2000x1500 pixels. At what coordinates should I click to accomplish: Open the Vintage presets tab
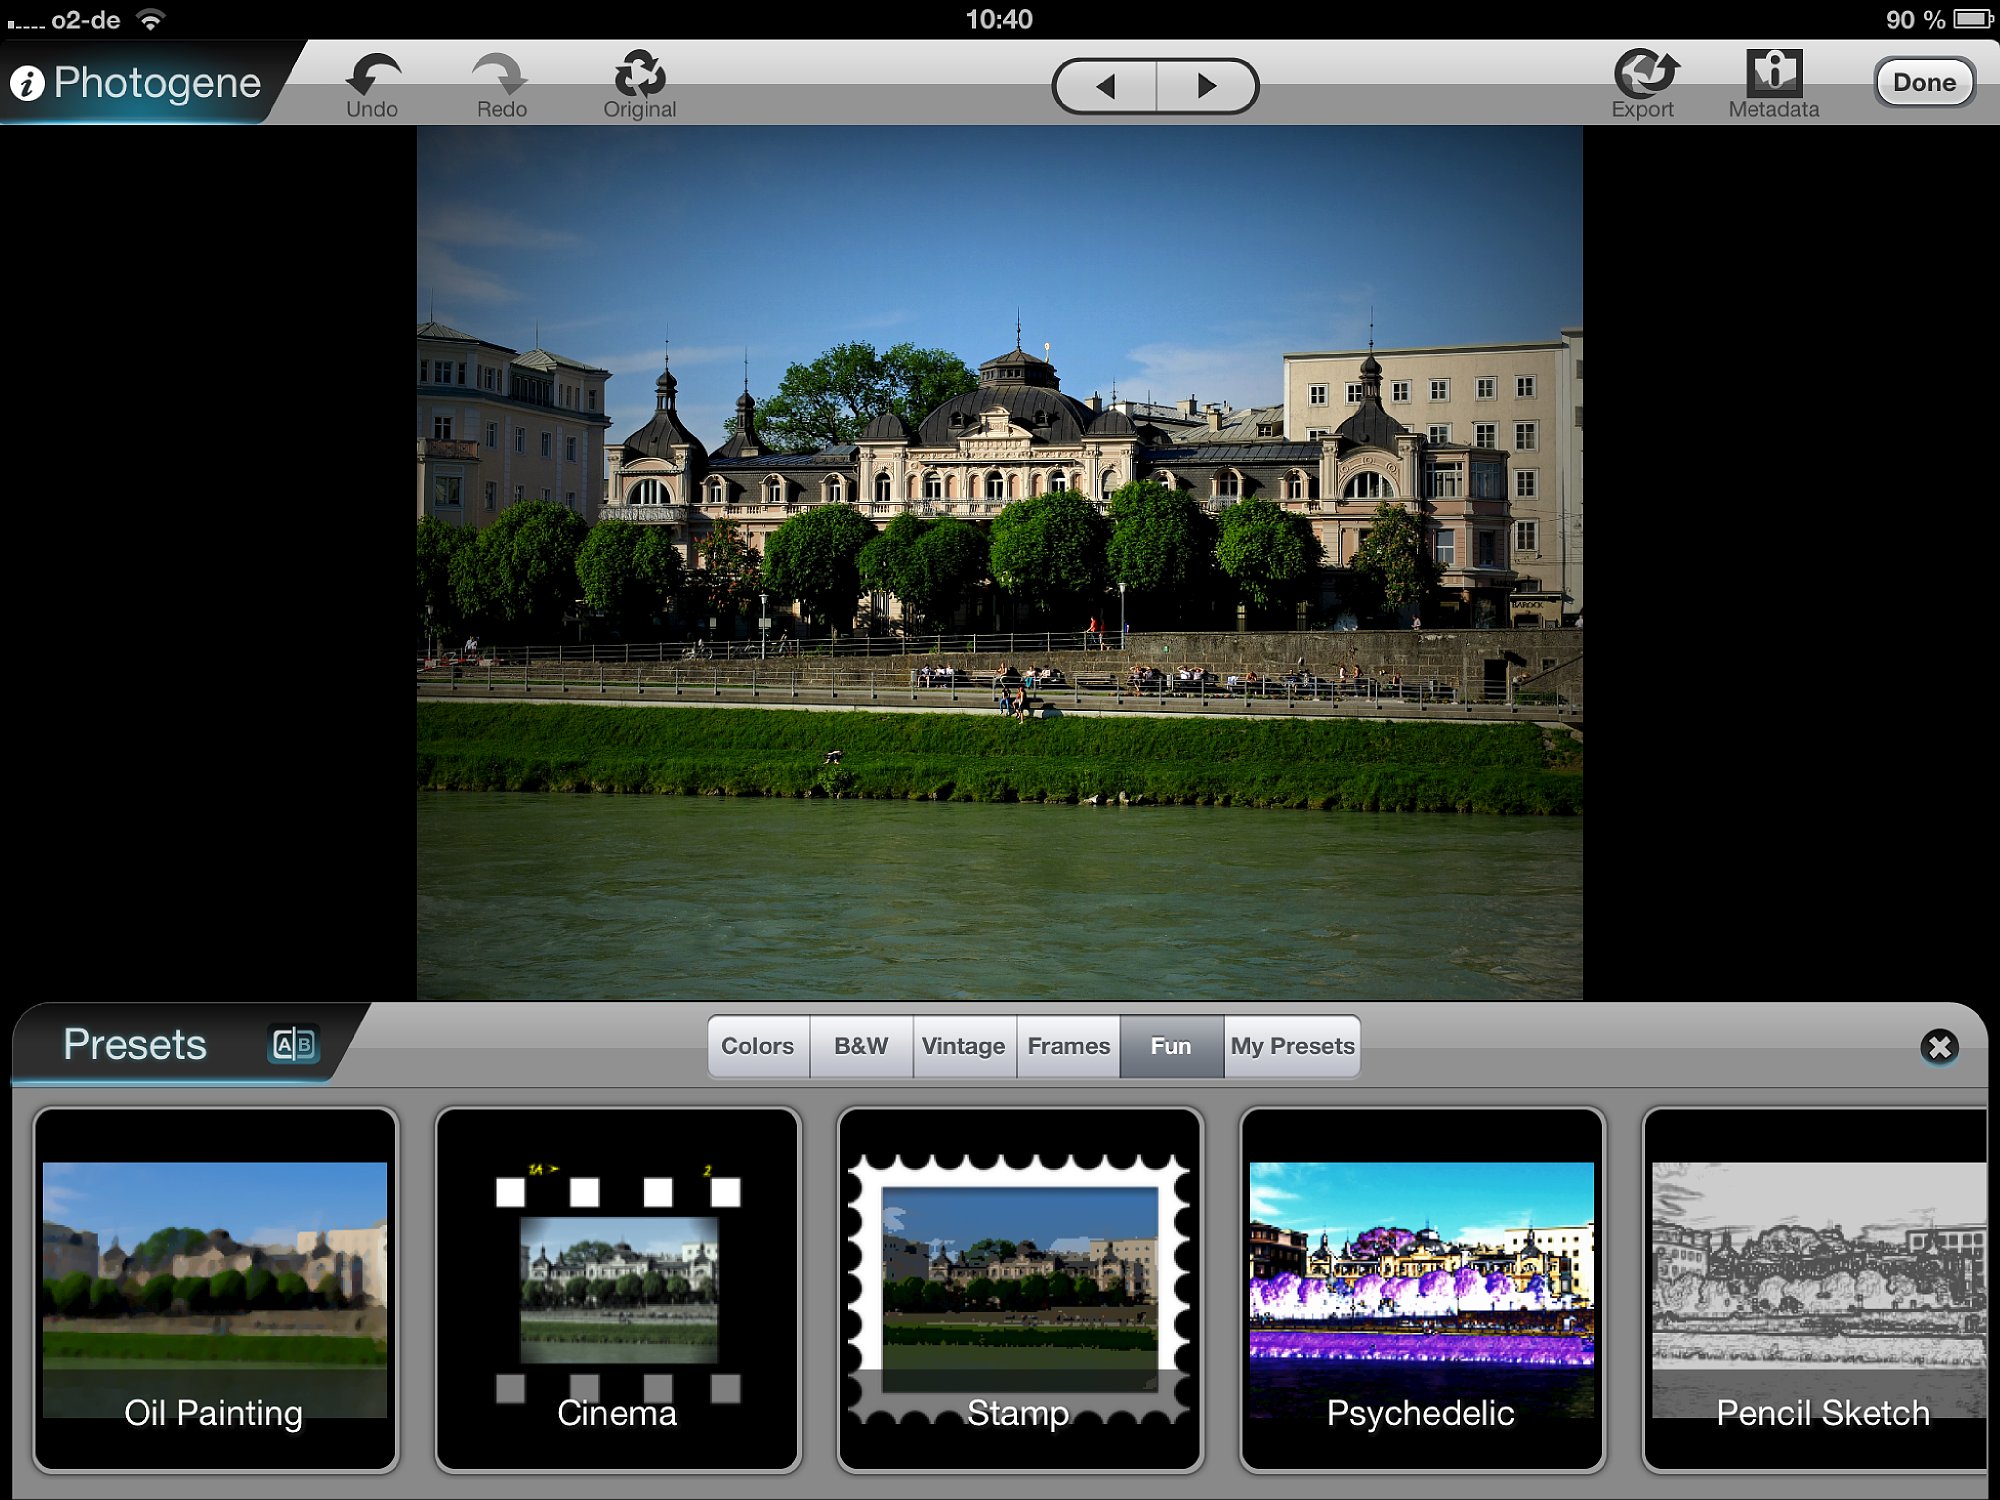pyautogui.click(x=963, y=1046)
